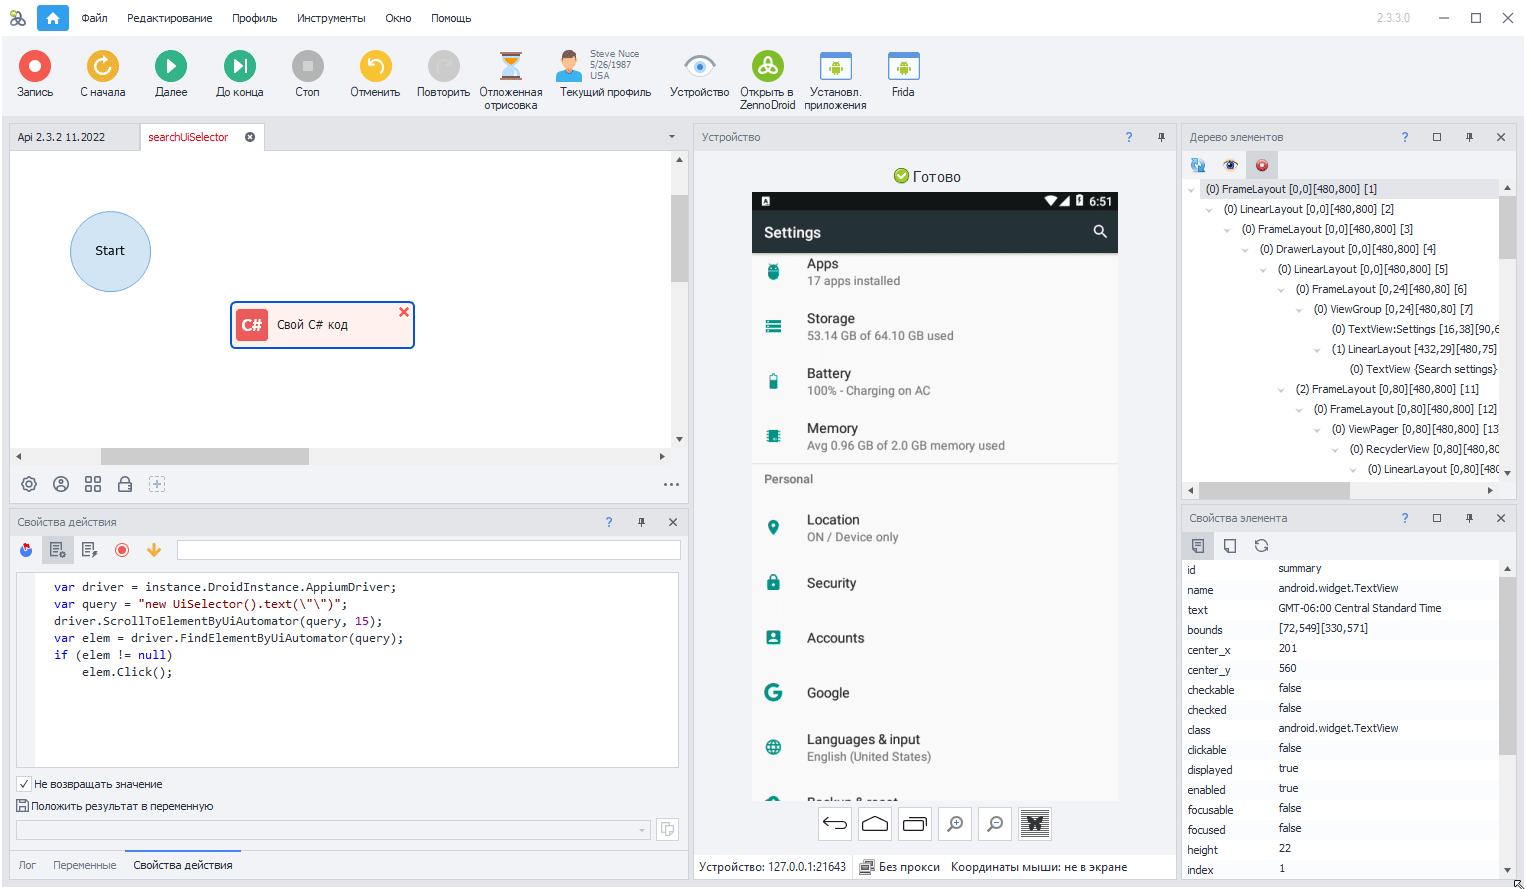Click fit-to-screen button under device
Screen dimensions: 1526x889
point(1035,824)
